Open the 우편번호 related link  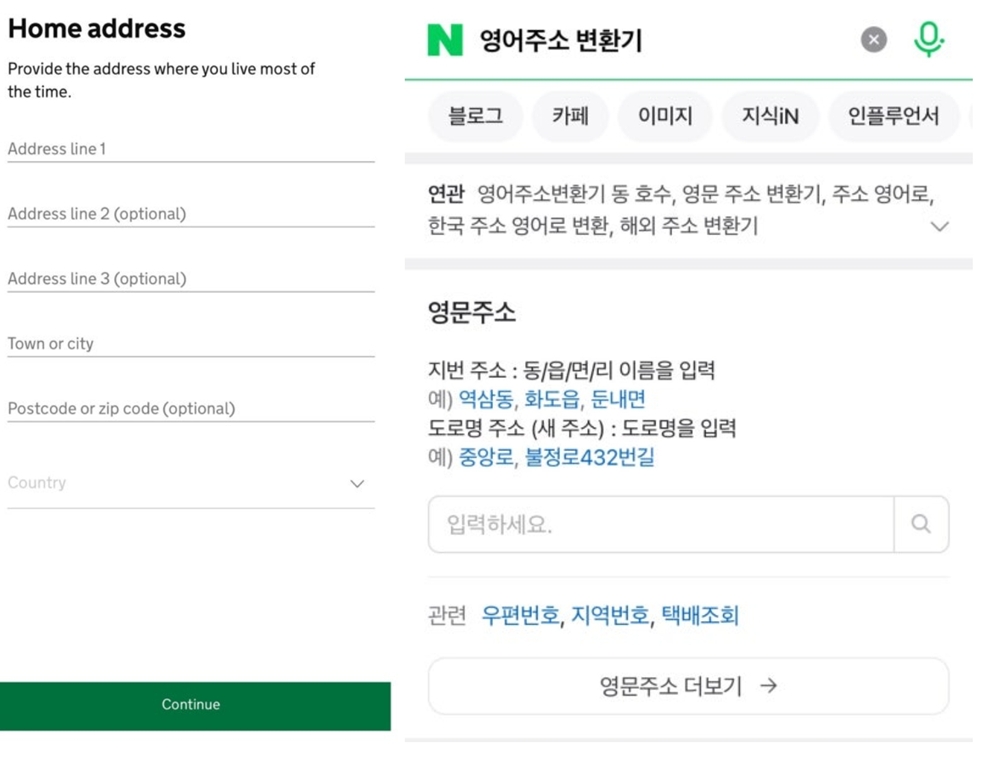pyautogui.click(x=520, y=615)
